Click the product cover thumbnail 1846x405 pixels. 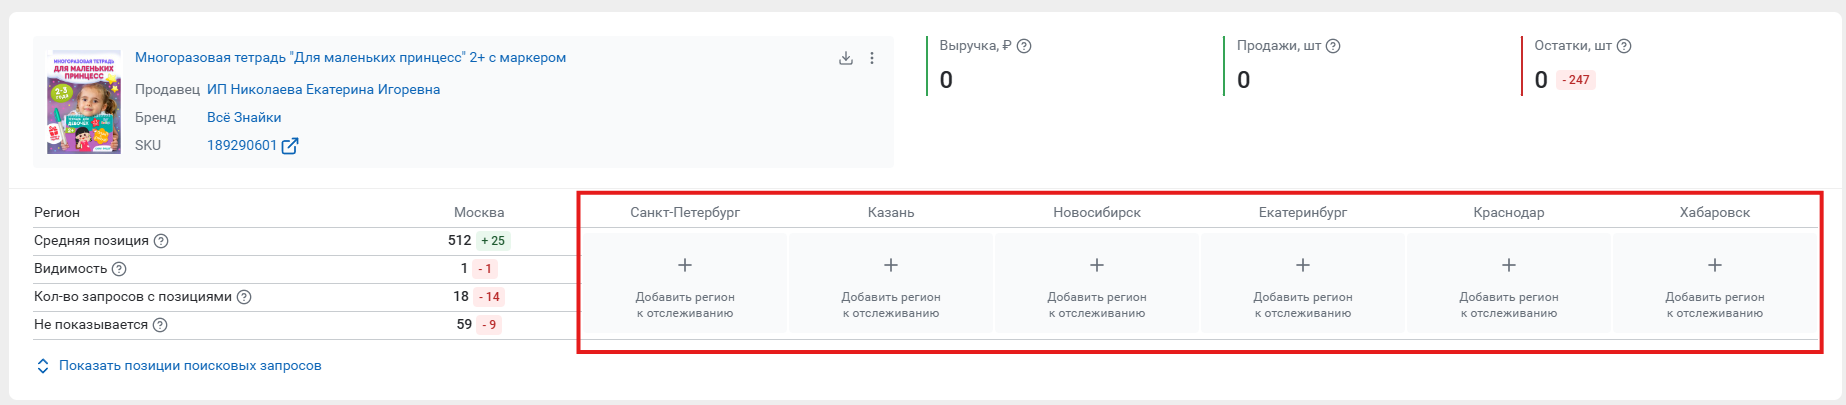click(x=84, y=102)
